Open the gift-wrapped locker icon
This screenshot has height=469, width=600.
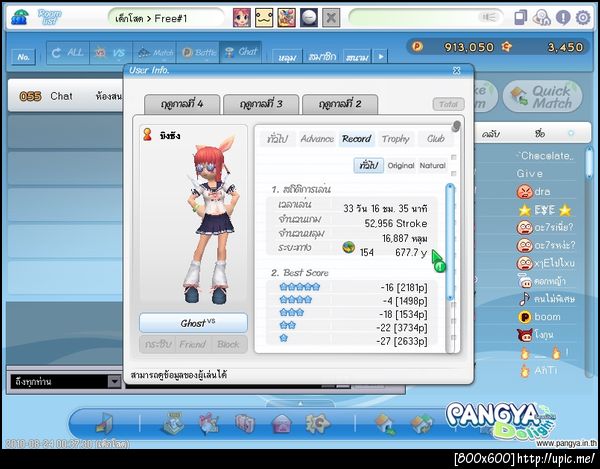coord(209,423)
